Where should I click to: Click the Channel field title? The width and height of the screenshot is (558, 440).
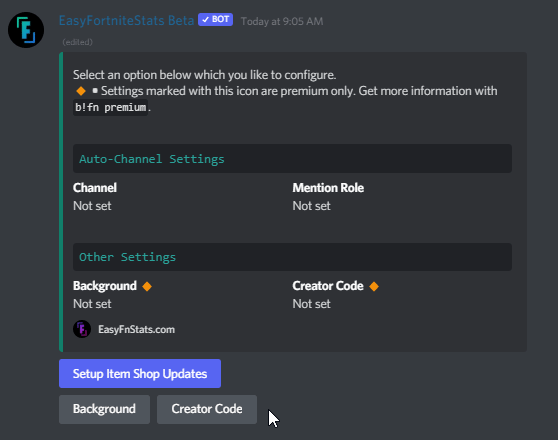(95, 188)
